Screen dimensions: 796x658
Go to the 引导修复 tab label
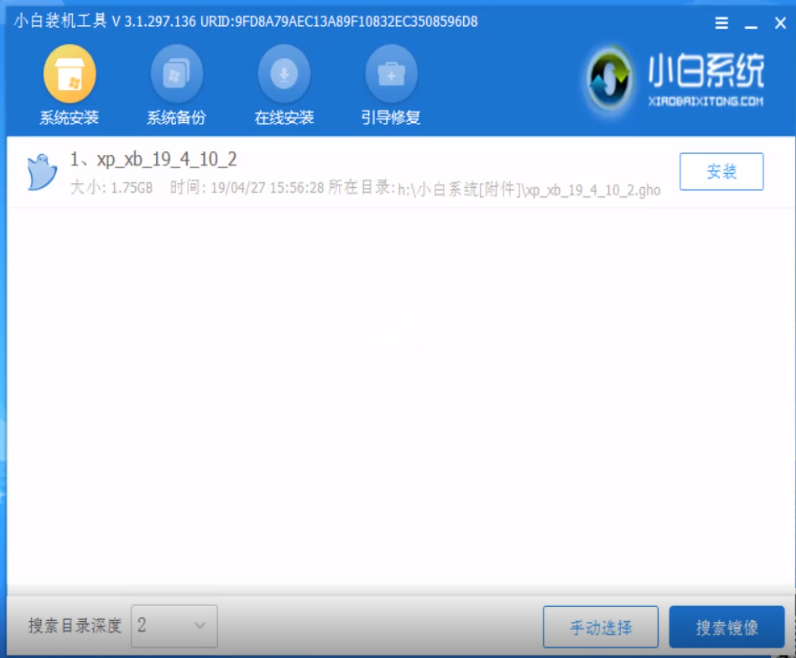pos(391,118)
